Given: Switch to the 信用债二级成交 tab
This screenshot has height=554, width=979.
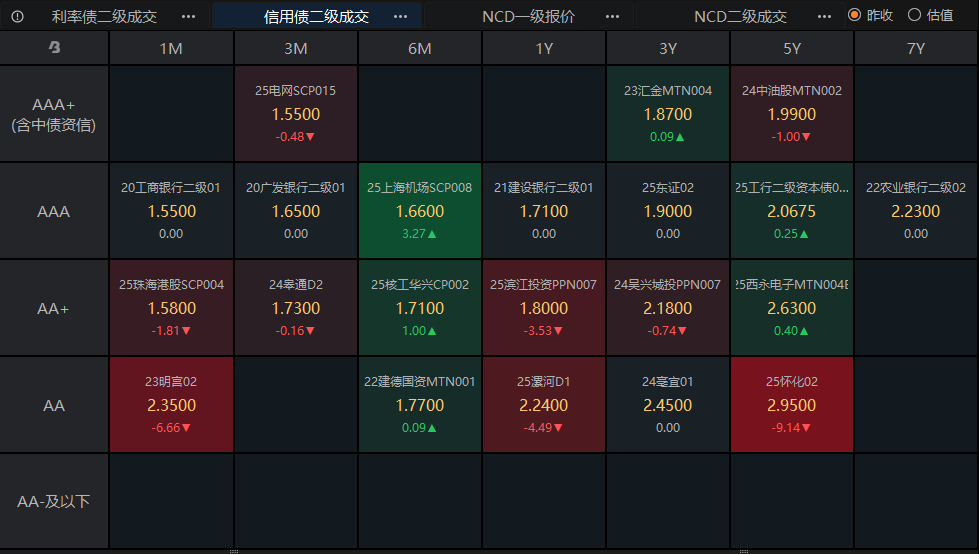Looking at the screenshot, I should pos(316,16).
